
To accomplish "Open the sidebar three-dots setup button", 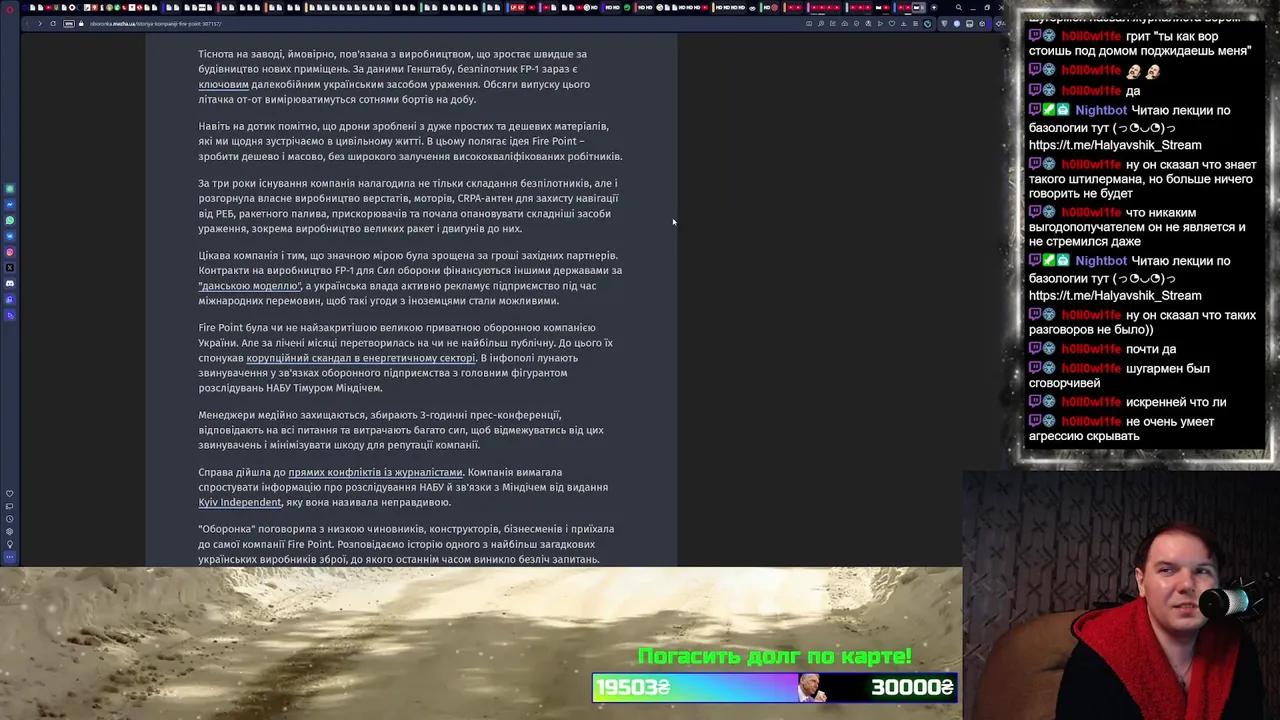I will [x=10, y=557].
